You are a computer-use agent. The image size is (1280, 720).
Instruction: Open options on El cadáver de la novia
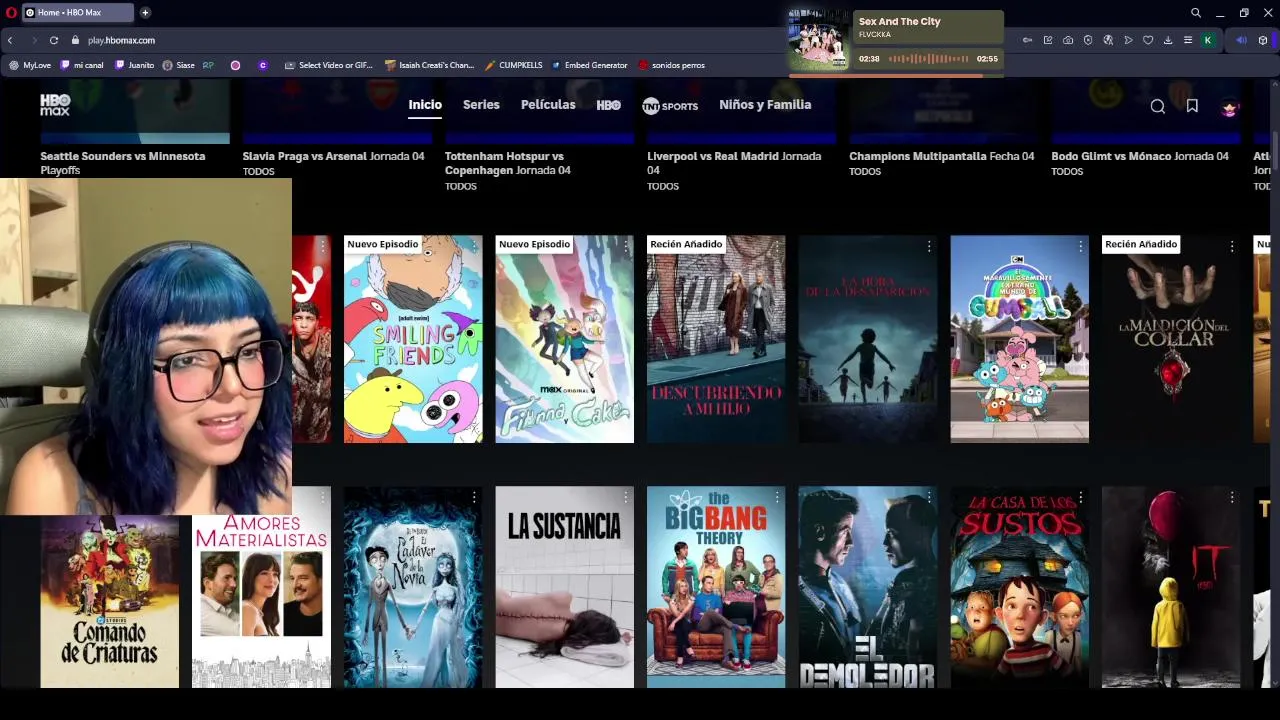474,497
